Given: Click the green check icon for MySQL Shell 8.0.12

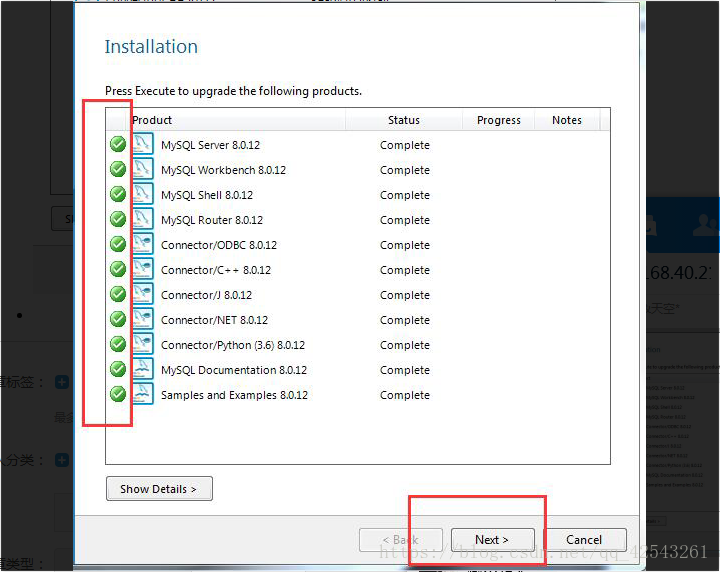Looking at the screenshot, I should point(118,194).
